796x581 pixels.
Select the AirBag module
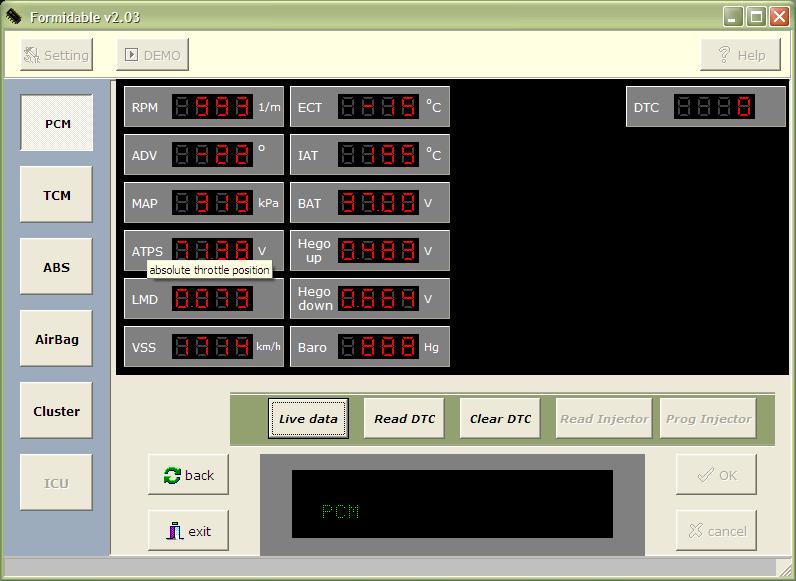[57, 339]
